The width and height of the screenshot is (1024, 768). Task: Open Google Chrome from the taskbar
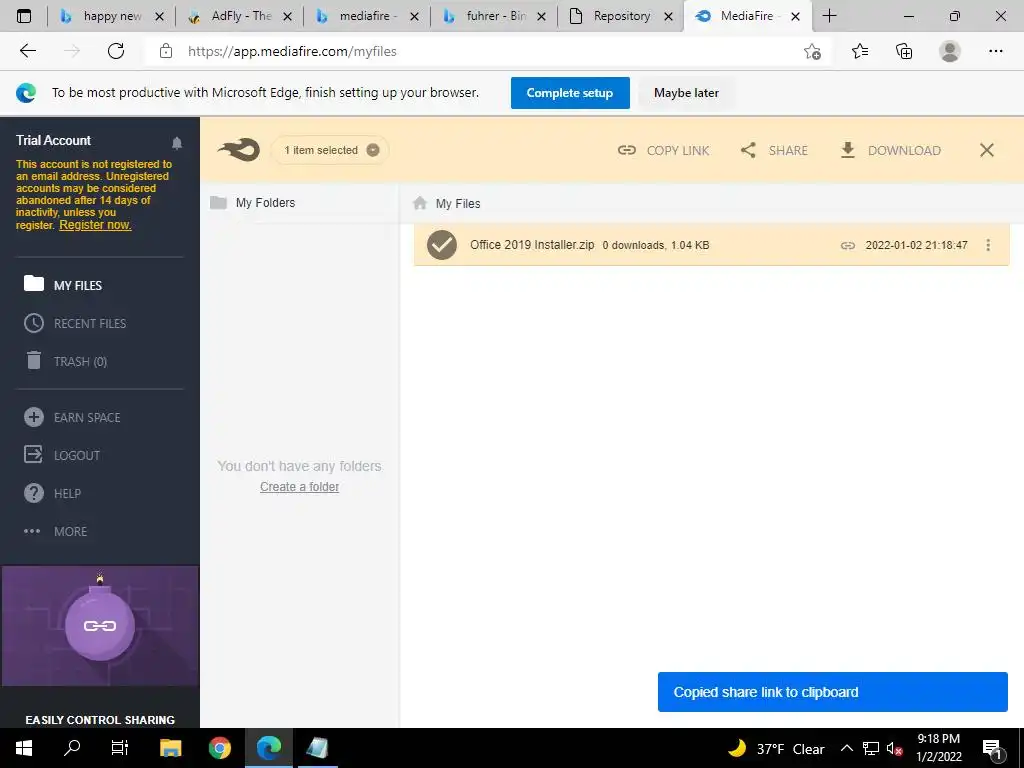pyautogui.click(x=220, y=748)
